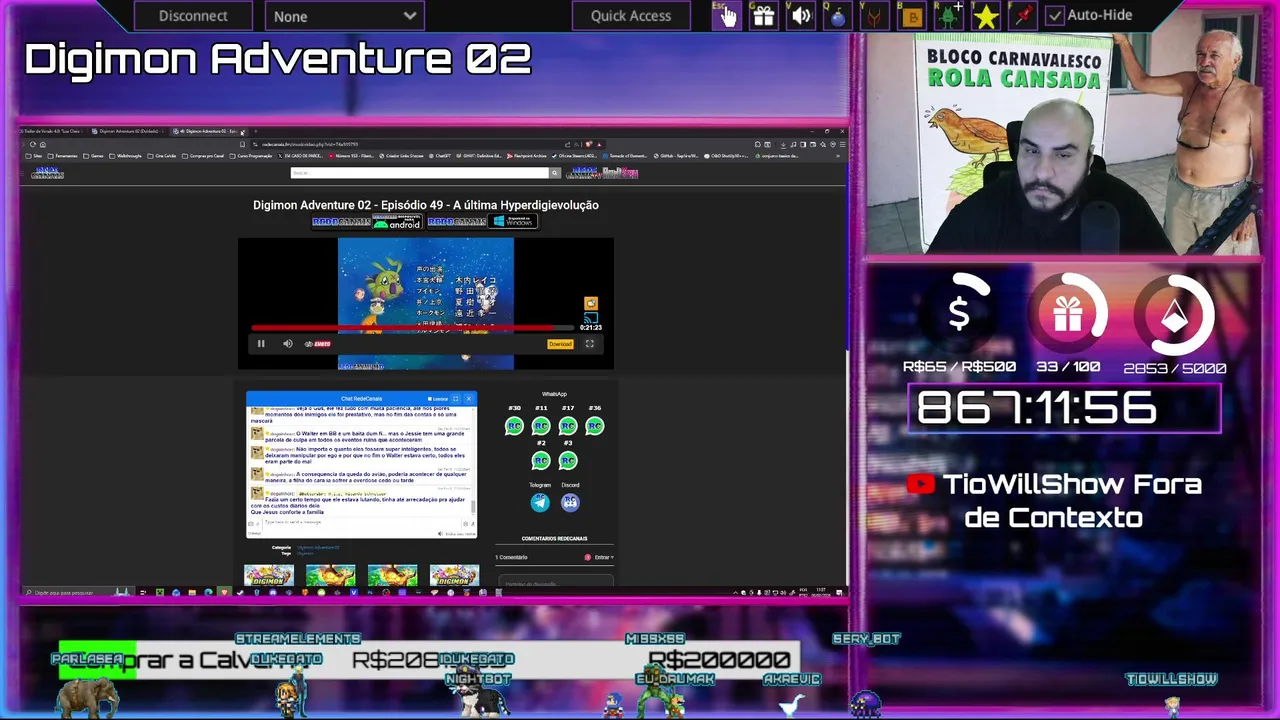
Task: Open the Telegram channel icon
Action: coord(540,502)
